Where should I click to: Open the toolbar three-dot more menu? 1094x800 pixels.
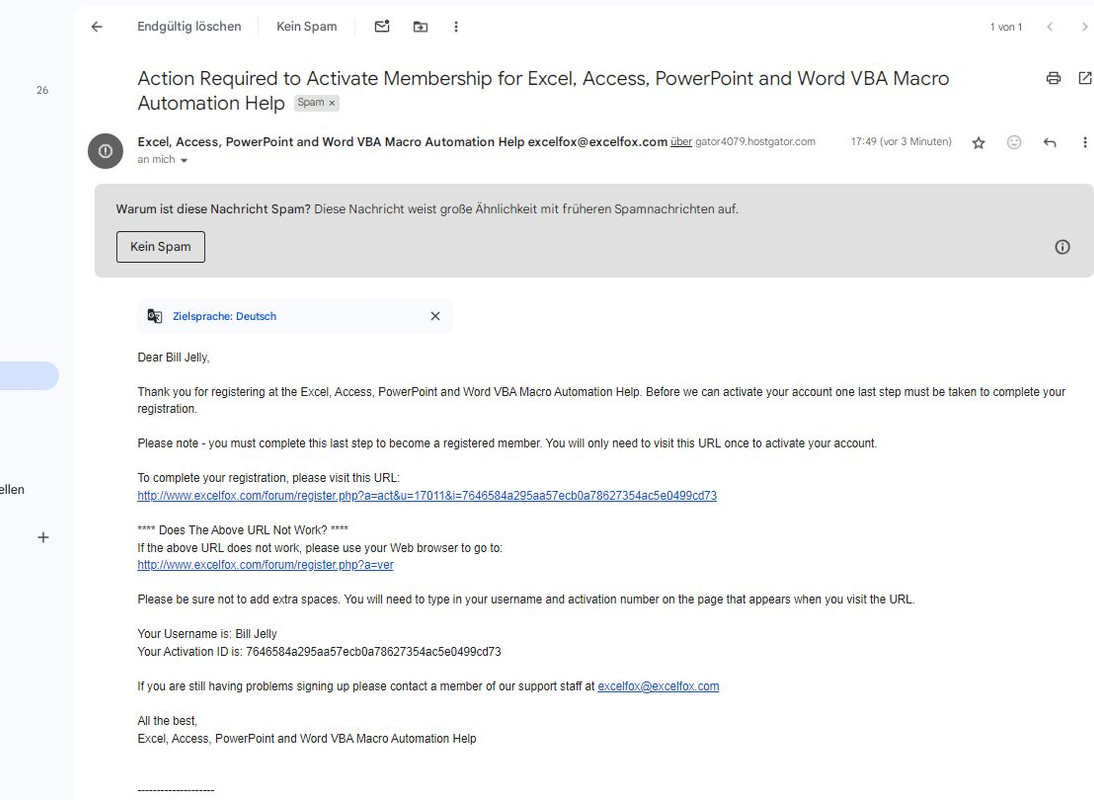click(x=456, y=27)
